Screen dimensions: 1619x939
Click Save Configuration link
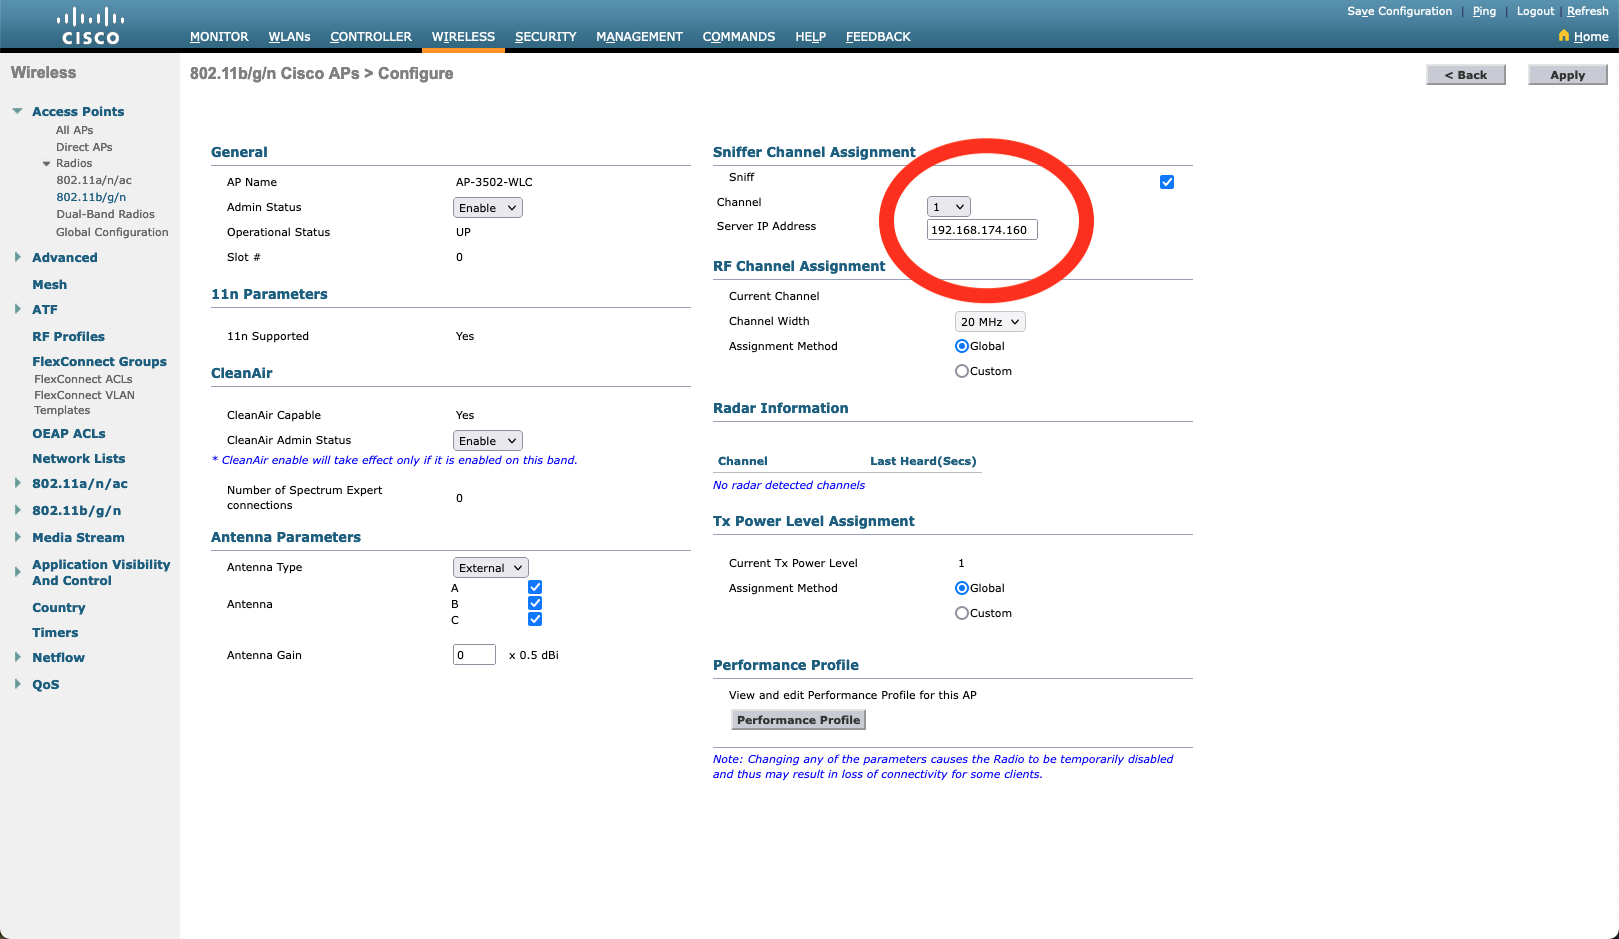pos(1399,11)
